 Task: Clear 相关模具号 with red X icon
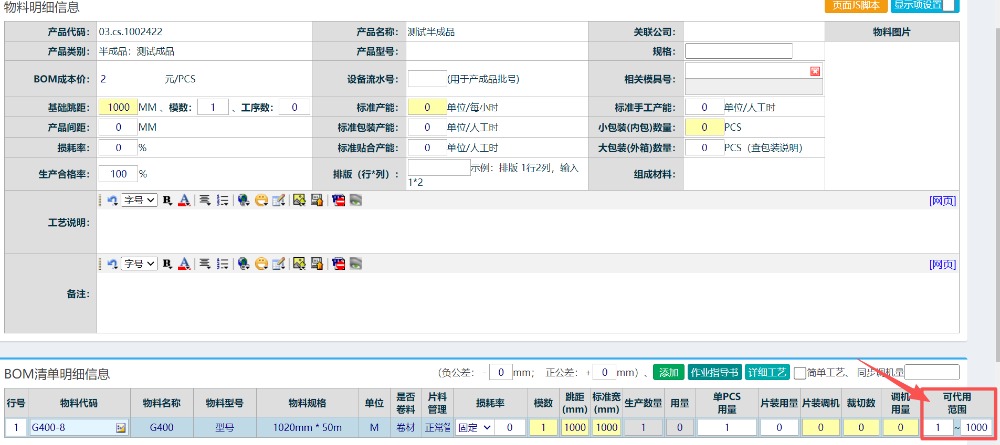click(814, 71)
